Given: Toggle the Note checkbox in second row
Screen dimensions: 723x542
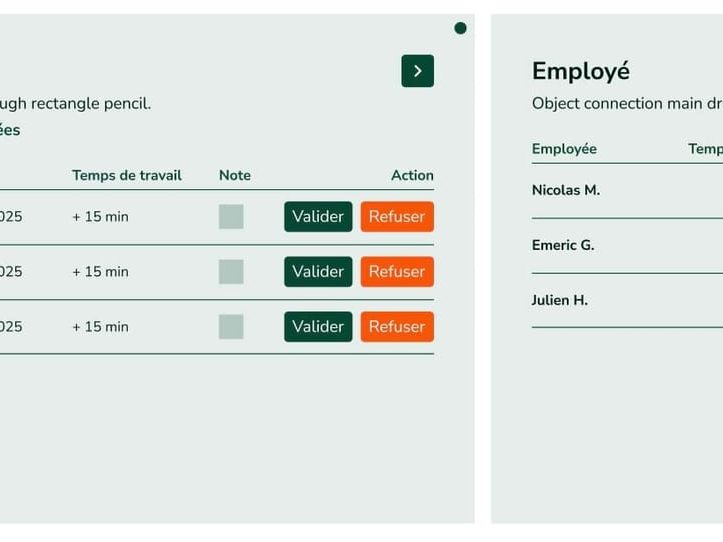Looking at the screenshot, I should (x=231, y=272).
